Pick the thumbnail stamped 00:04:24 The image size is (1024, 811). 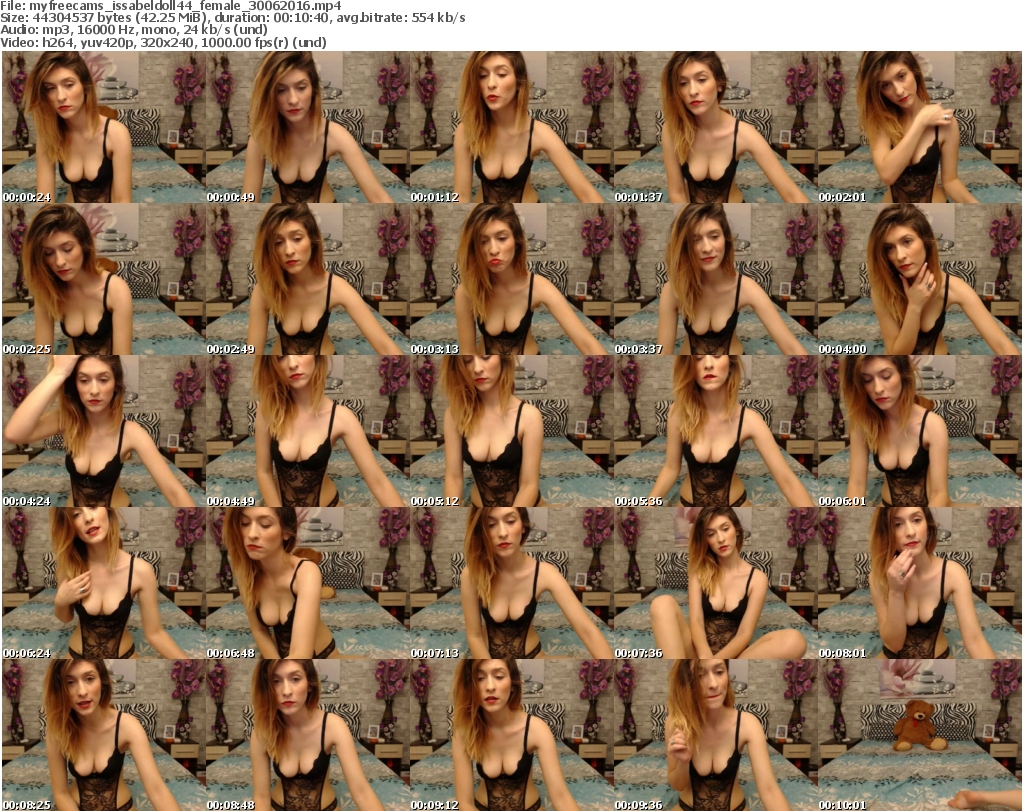click(x=104, y=432)
